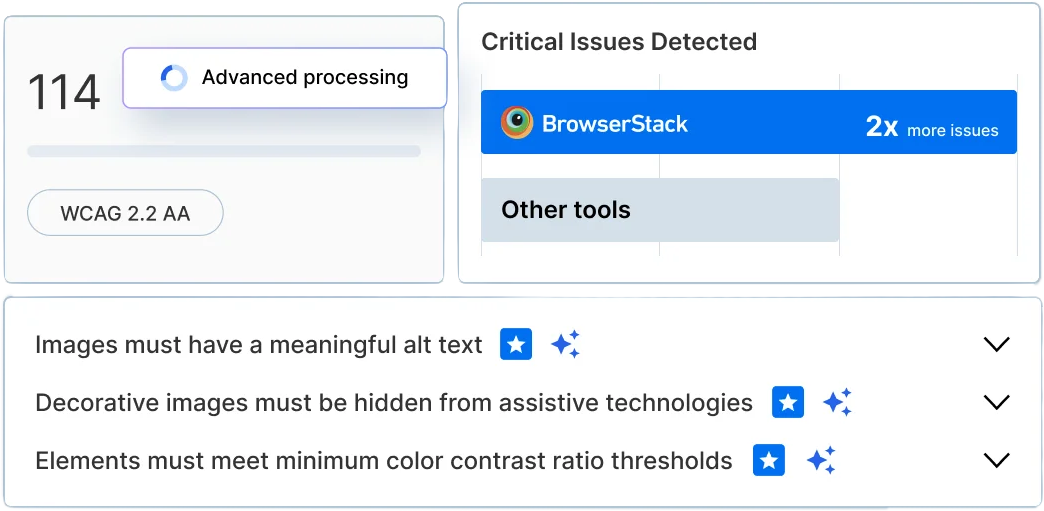Expand the meaningful alt text issue row
The height and width of the screenshot is (511, 1044).
click(x=996, y=345)
